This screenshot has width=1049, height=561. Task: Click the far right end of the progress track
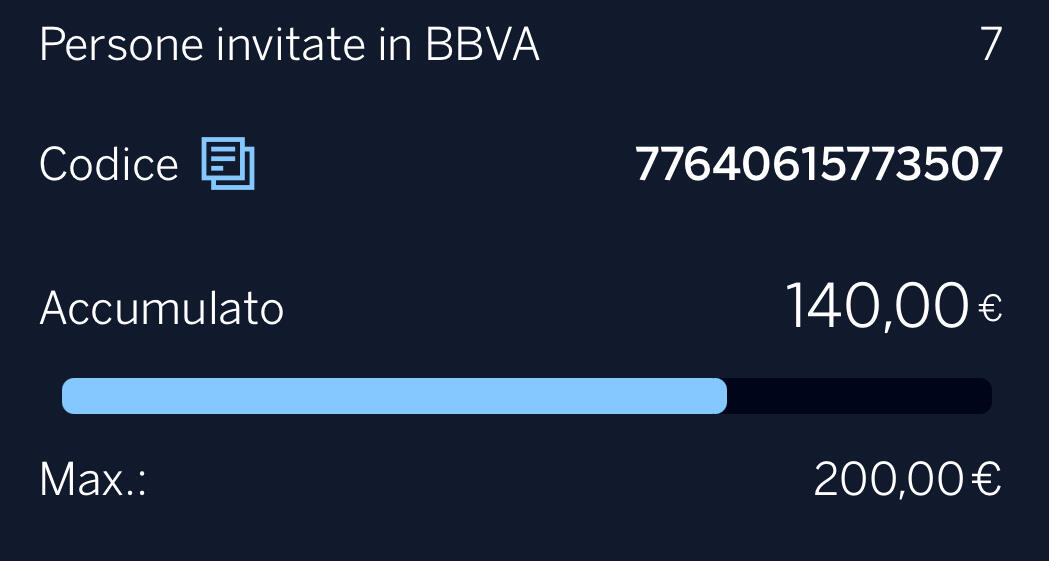point(984,396)
